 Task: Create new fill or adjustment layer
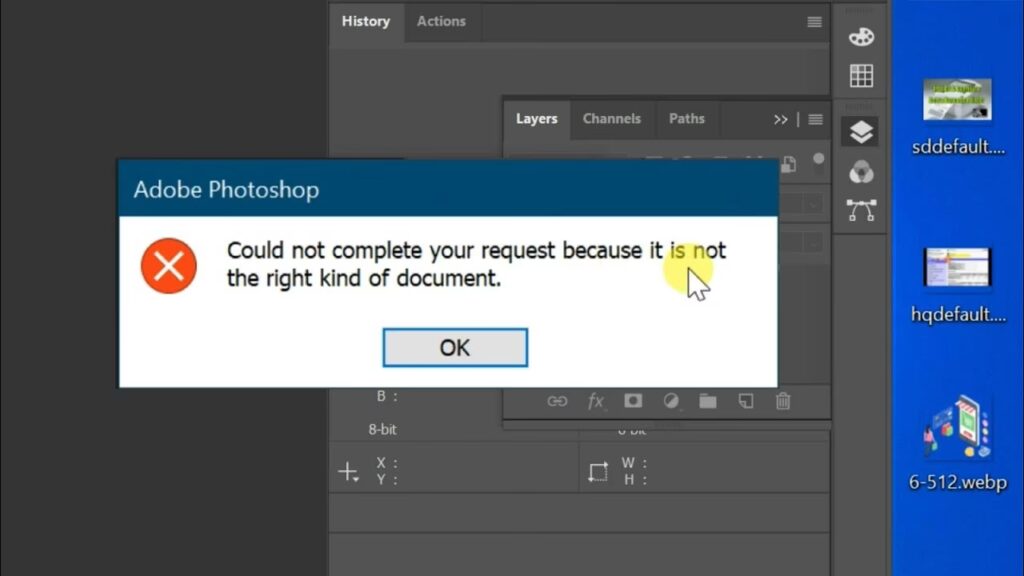[x=671, y=401]
